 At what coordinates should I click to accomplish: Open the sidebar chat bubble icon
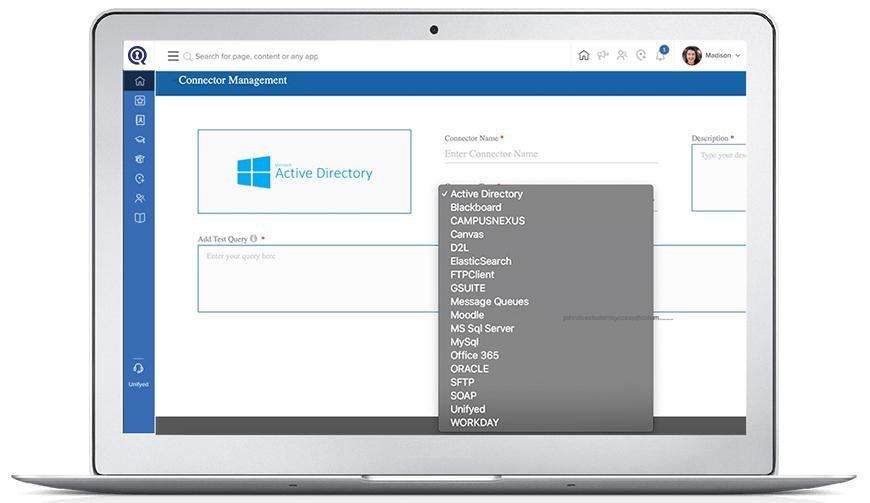(140, 179)
